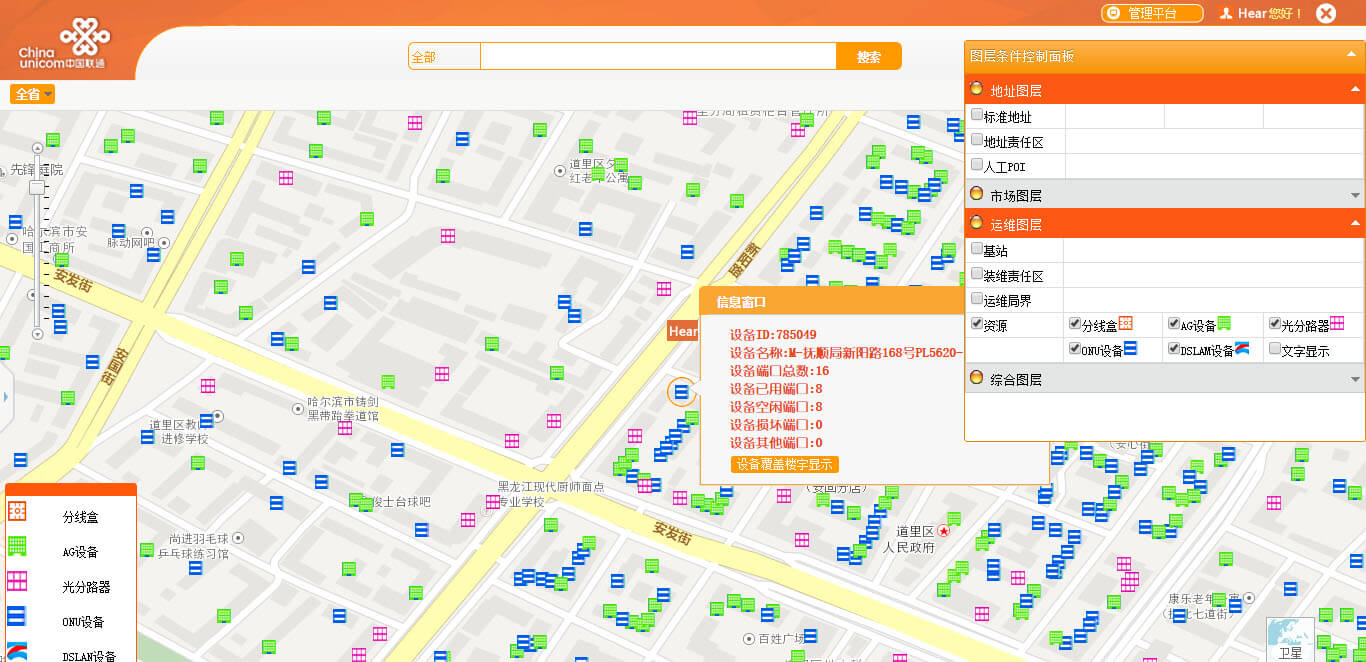Click the 市场图层 yellow indicator icon
Image resolution: width=1366 pixels, height=662 pixels.
(x=977, y=194)
